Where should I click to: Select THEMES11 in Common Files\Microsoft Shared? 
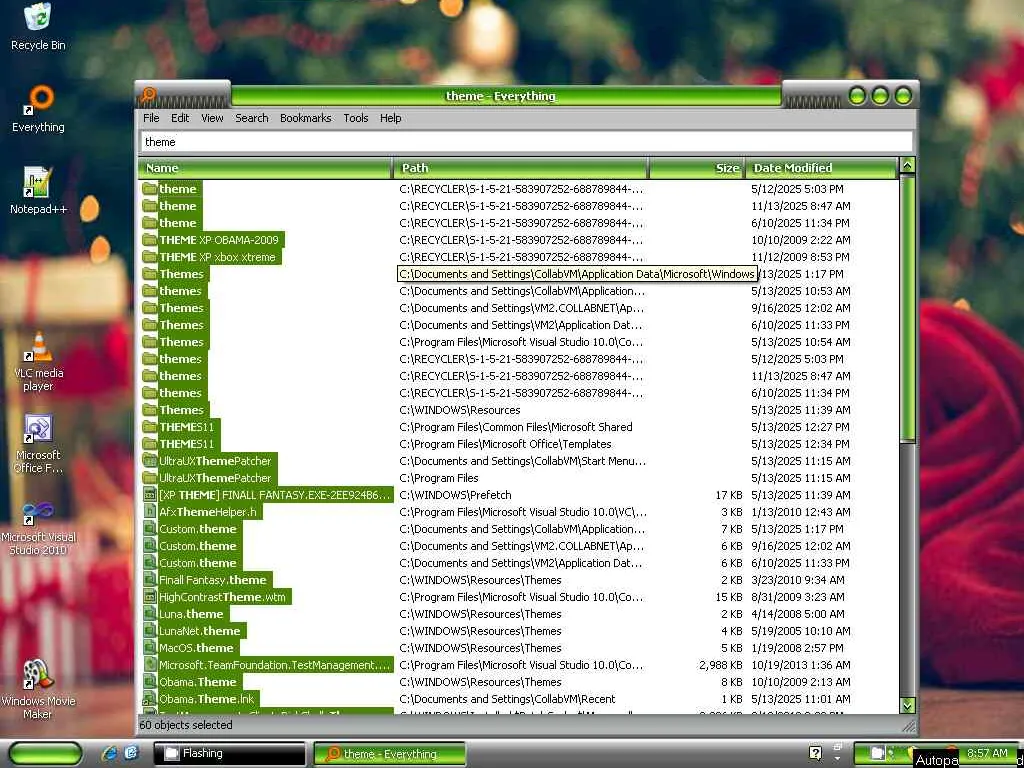[x=187, y=426]
